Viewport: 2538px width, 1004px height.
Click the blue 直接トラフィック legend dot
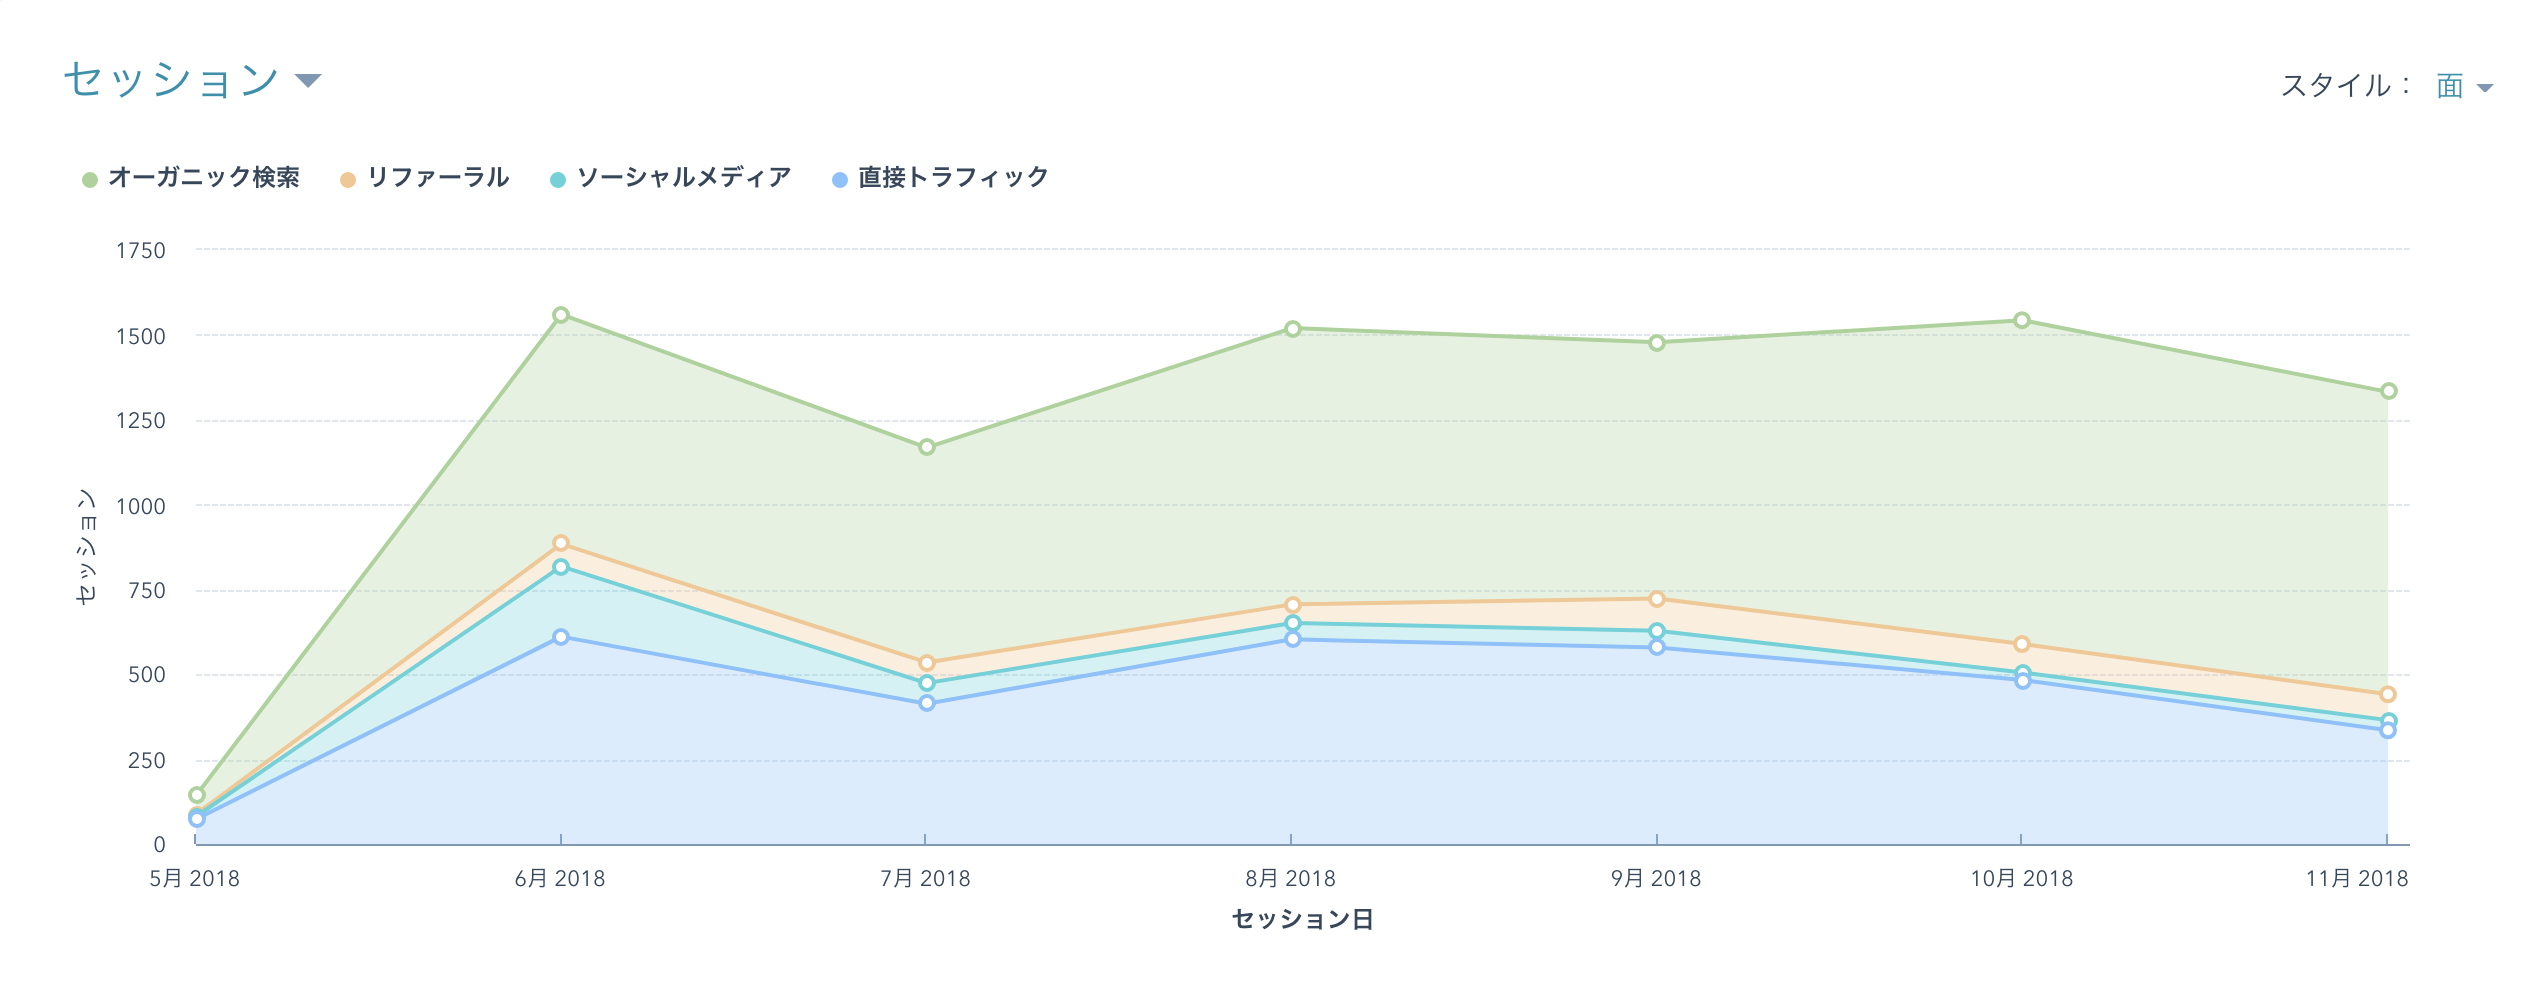click(x=840, y=180)
